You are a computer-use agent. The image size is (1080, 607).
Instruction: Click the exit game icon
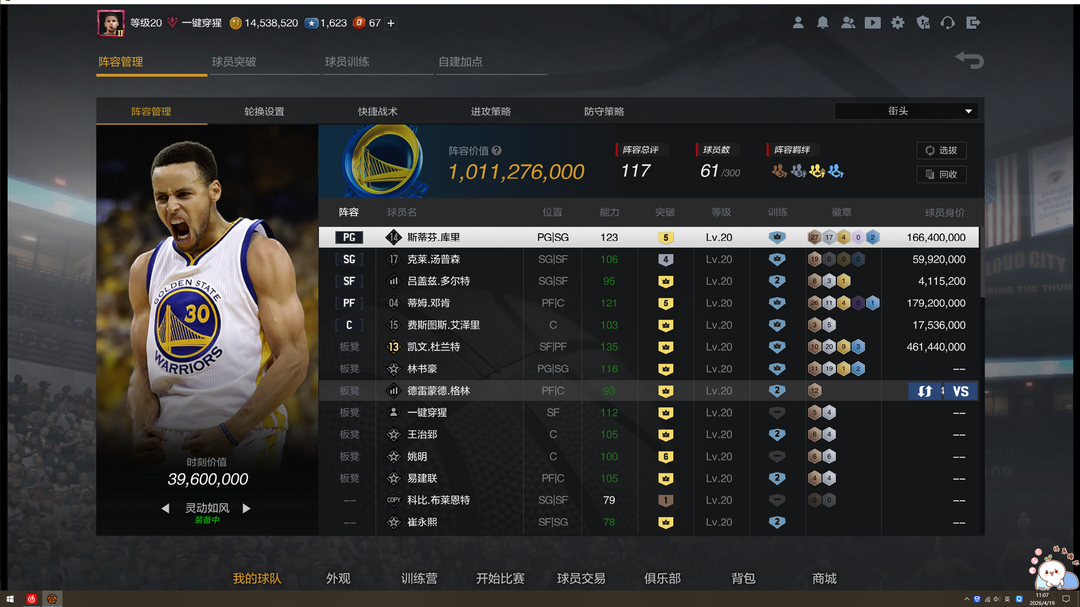(973, 23)
